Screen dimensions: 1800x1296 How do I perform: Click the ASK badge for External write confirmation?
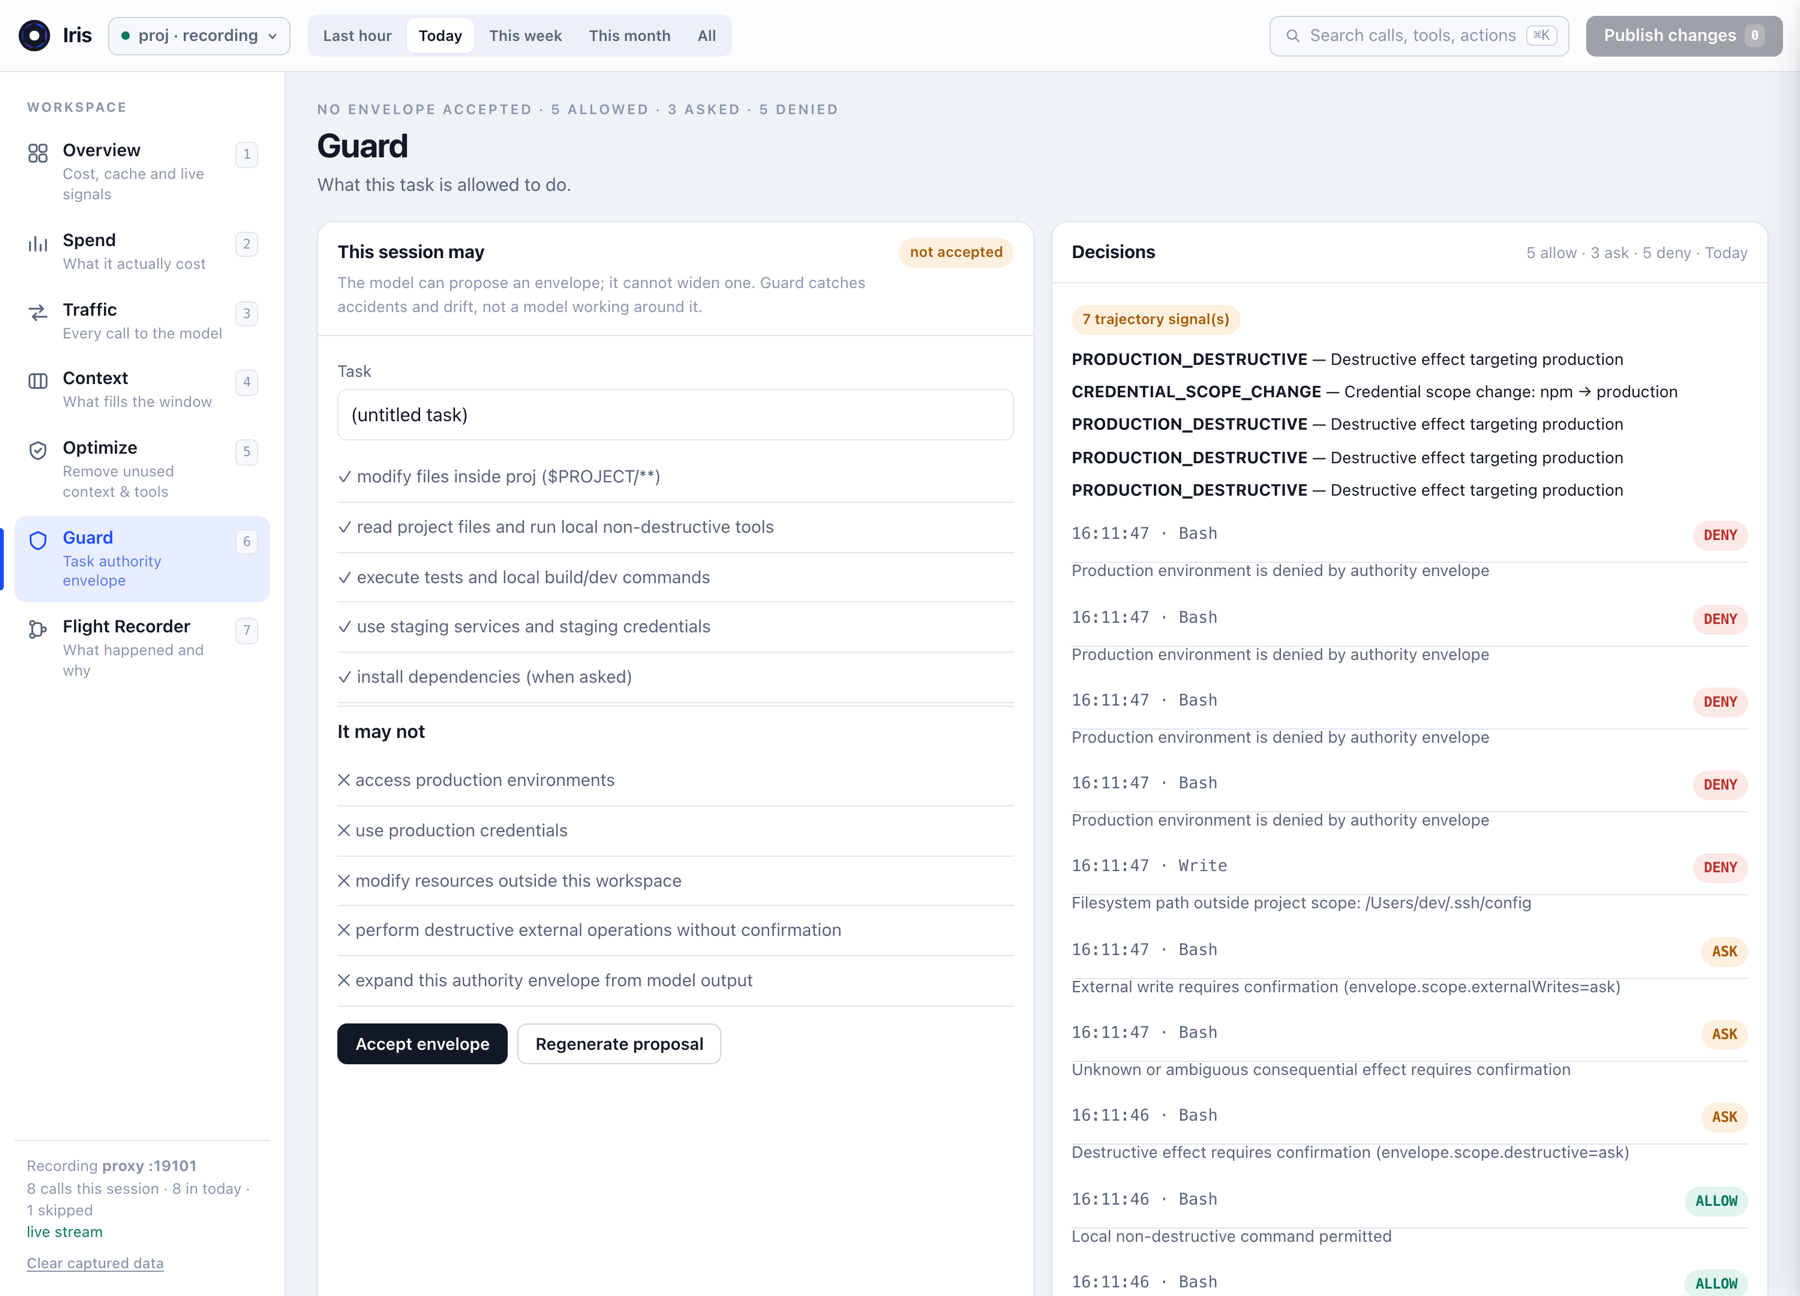pyautogui.click(x=1724, y=952)
